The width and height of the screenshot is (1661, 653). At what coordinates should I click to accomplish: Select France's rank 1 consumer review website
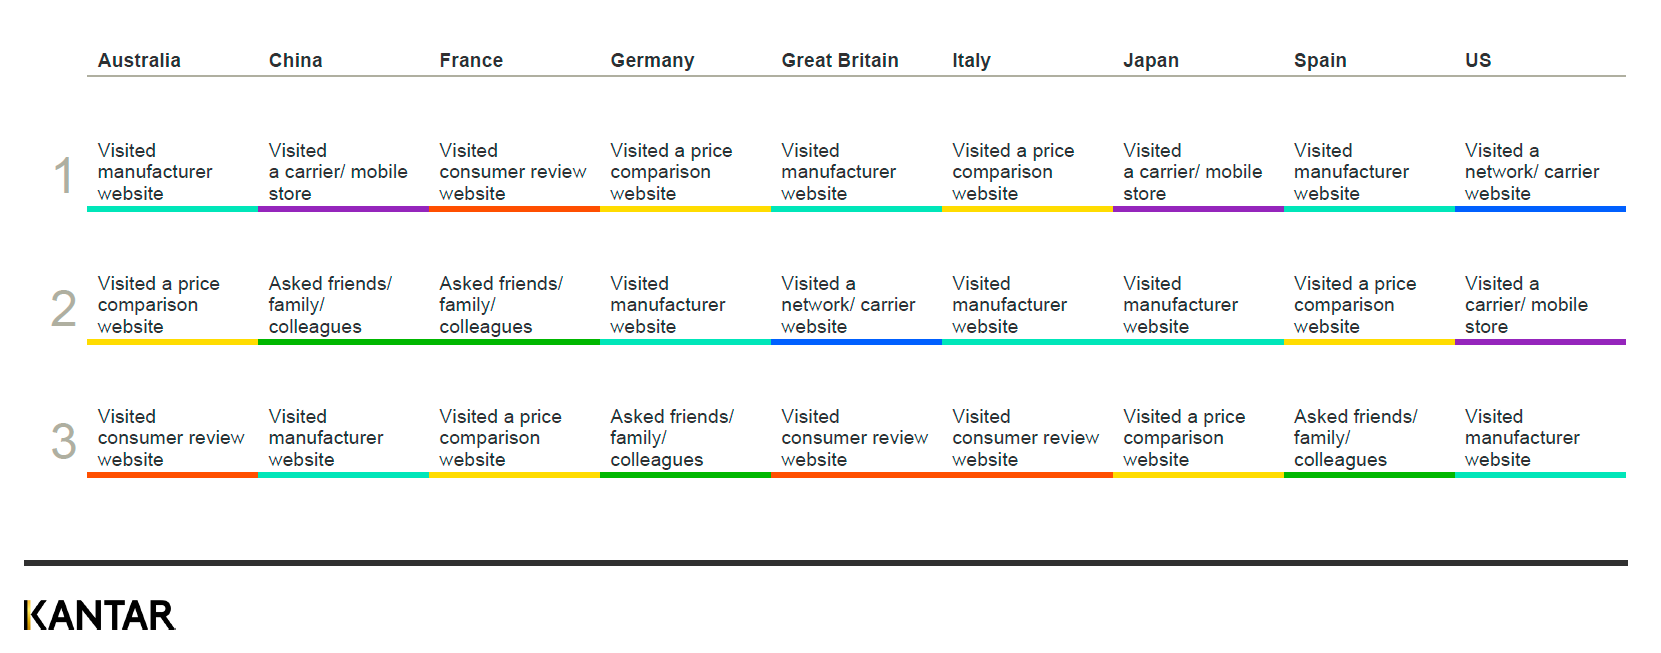(512, 172)
